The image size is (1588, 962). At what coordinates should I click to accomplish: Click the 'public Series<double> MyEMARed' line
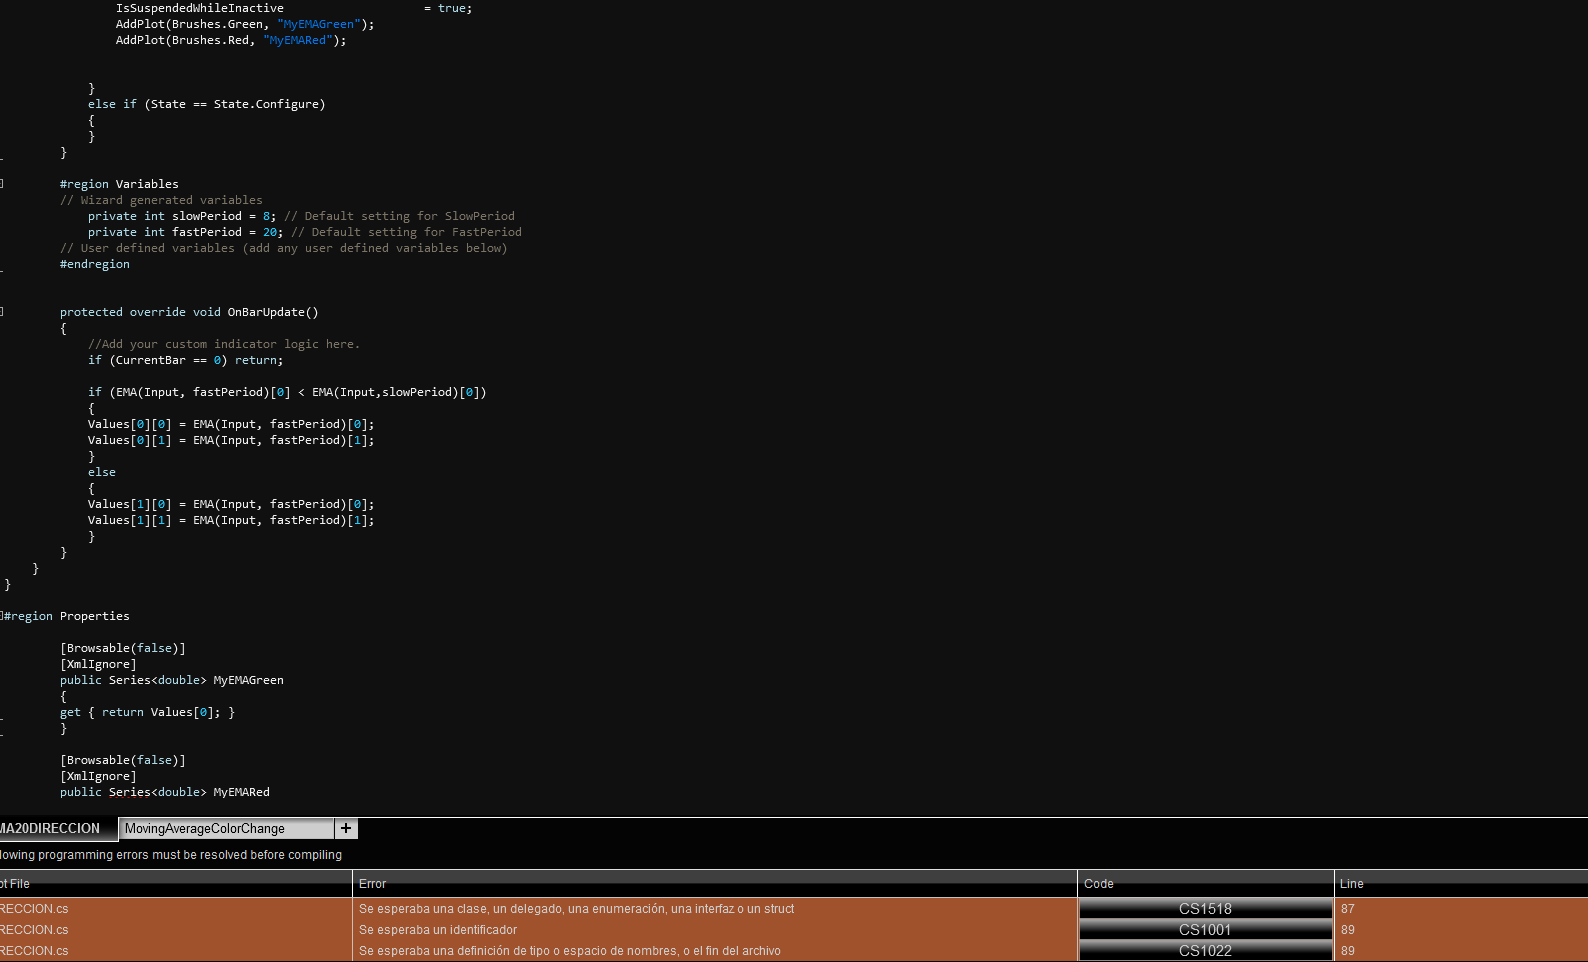(165, 792)
